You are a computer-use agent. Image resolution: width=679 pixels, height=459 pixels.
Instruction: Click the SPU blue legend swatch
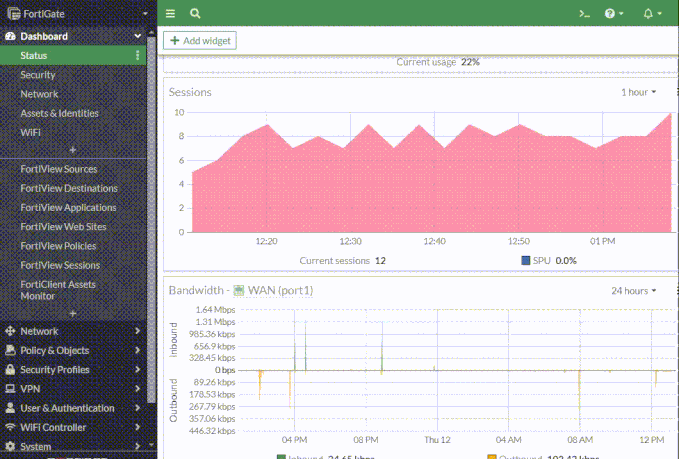tap(525, 260)
